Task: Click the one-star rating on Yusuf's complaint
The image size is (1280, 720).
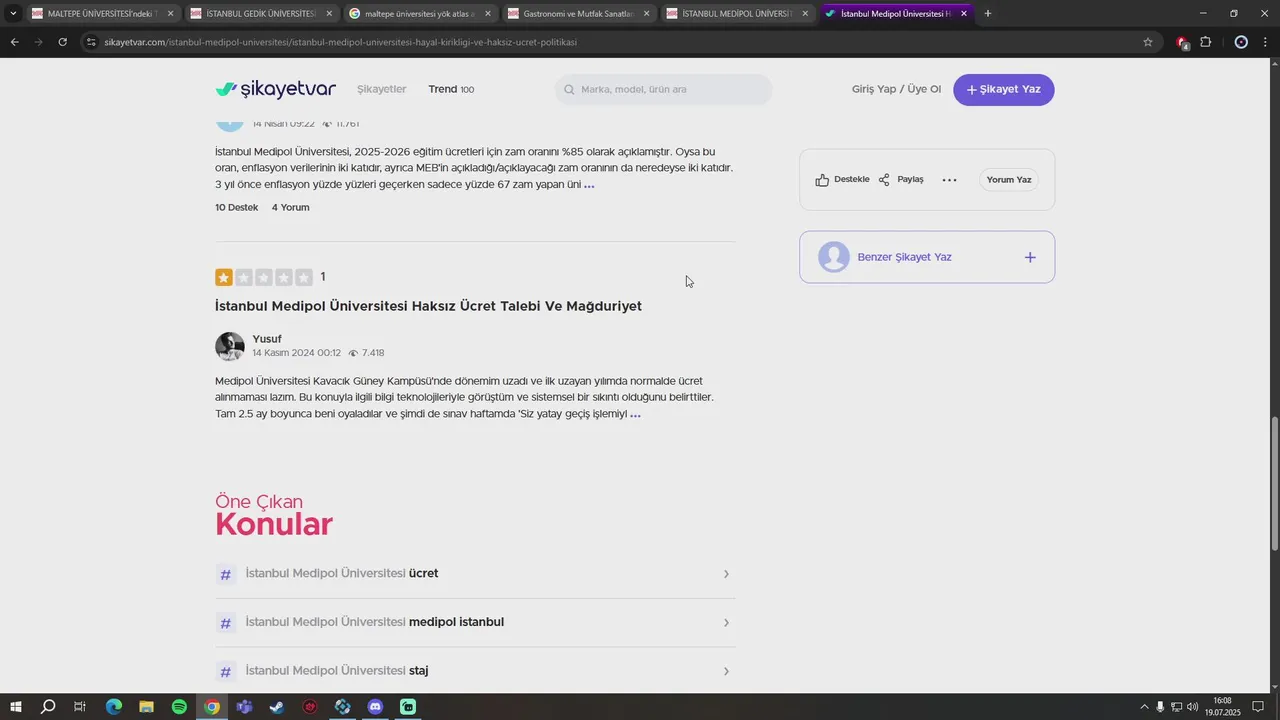Action: [224, 277]
